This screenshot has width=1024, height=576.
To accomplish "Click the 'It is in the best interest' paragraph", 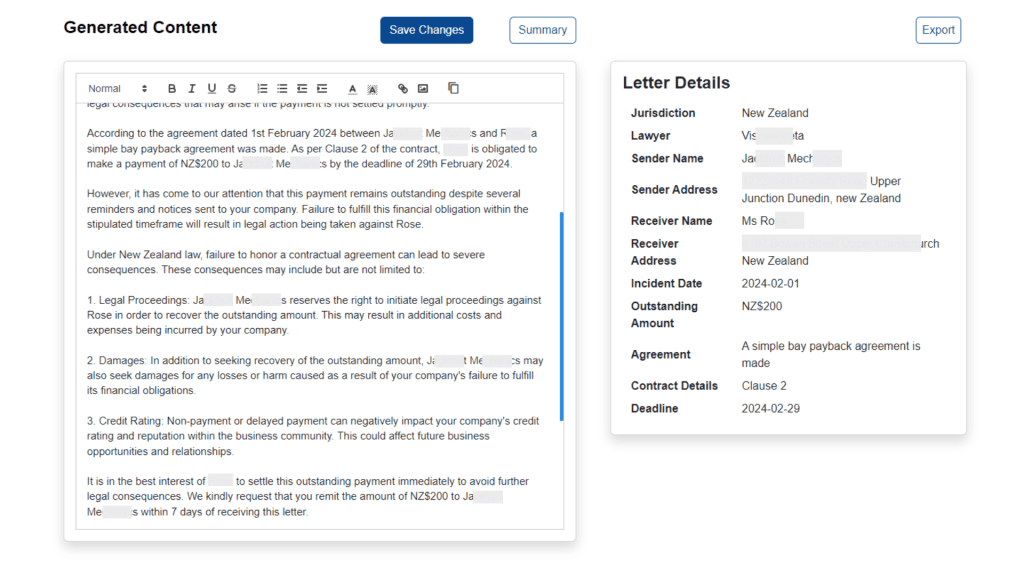I will tap(308, 496).
